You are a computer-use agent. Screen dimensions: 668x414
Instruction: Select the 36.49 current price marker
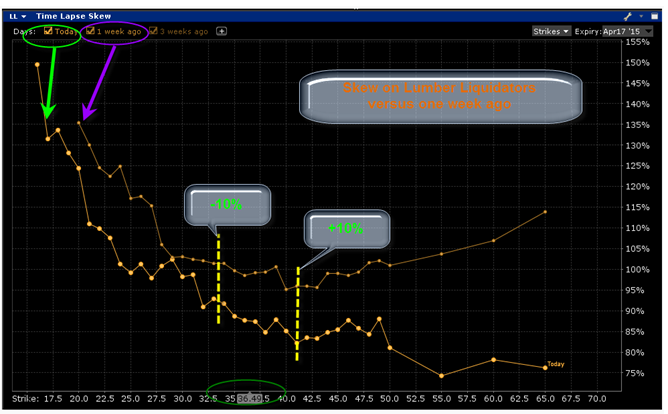click(250, 399)
